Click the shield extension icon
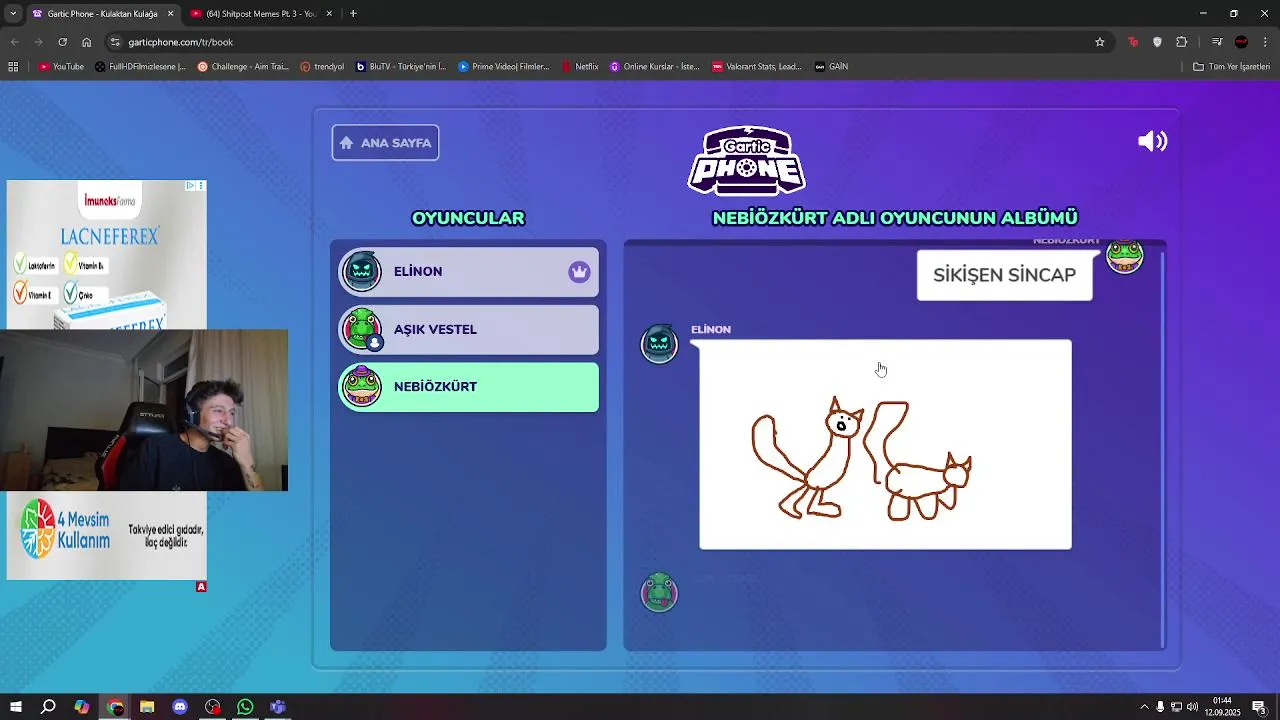The width and height of the screenshot is (1280, 720). [x=1157, y=42]
